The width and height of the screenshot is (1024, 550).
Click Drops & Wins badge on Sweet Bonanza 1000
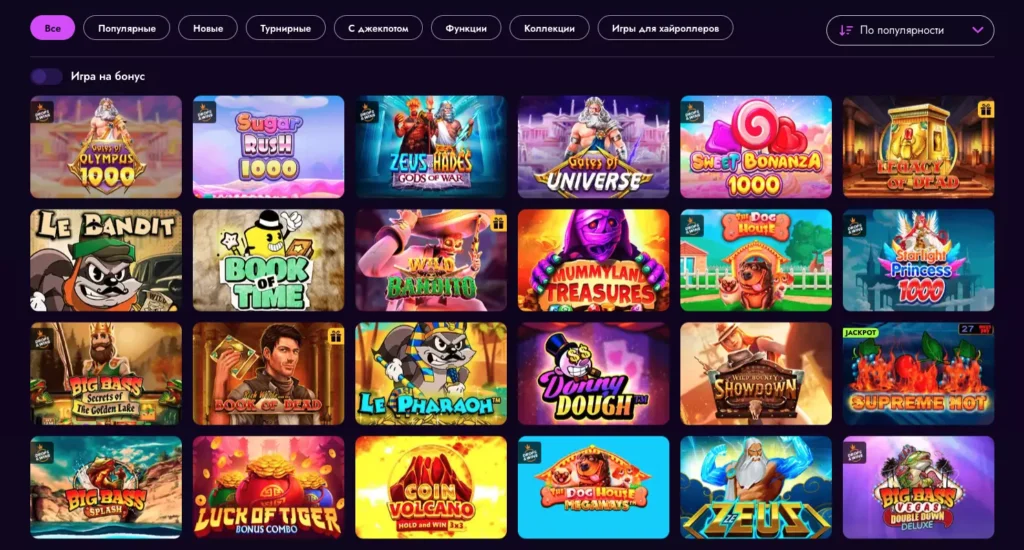(693, 112)
